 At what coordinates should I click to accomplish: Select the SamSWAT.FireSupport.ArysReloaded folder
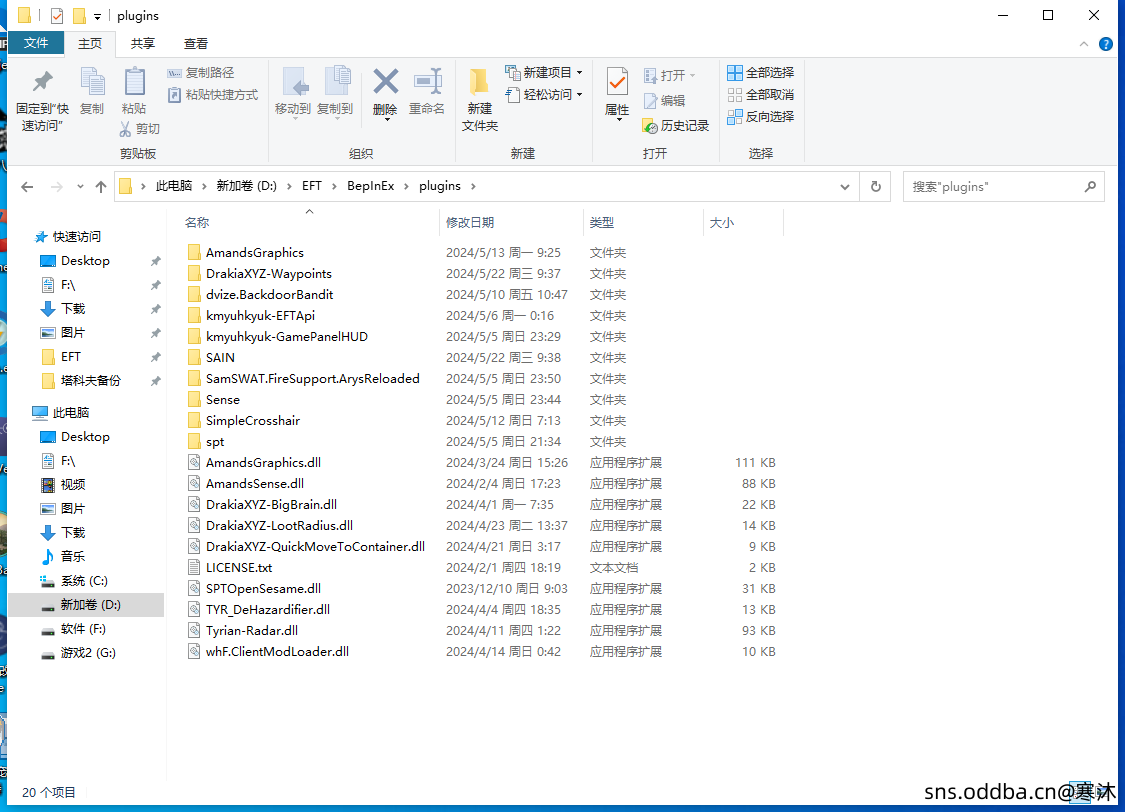coord(312,378)
